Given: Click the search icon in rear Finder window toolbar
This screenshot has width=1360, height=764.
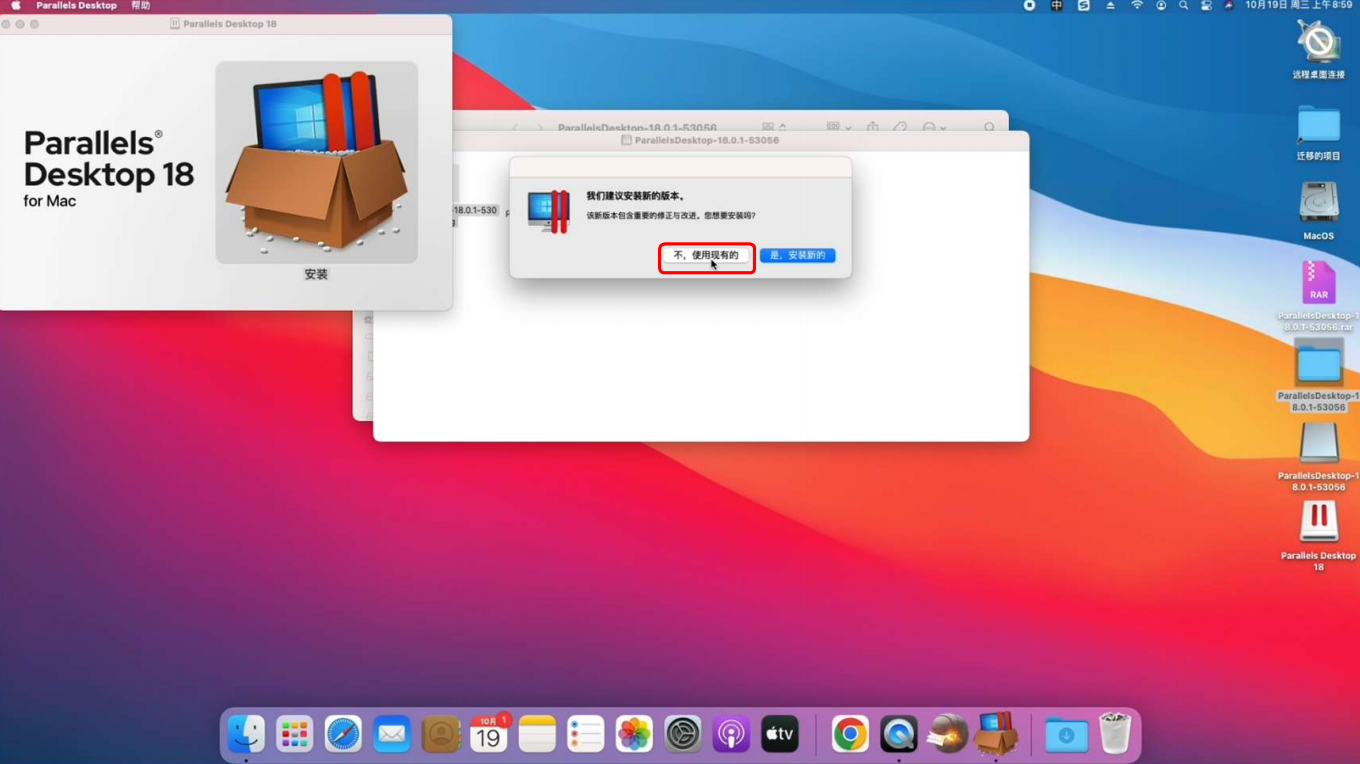Looking at the screenshot, I should pyautogui.click(x=989, y=128).
